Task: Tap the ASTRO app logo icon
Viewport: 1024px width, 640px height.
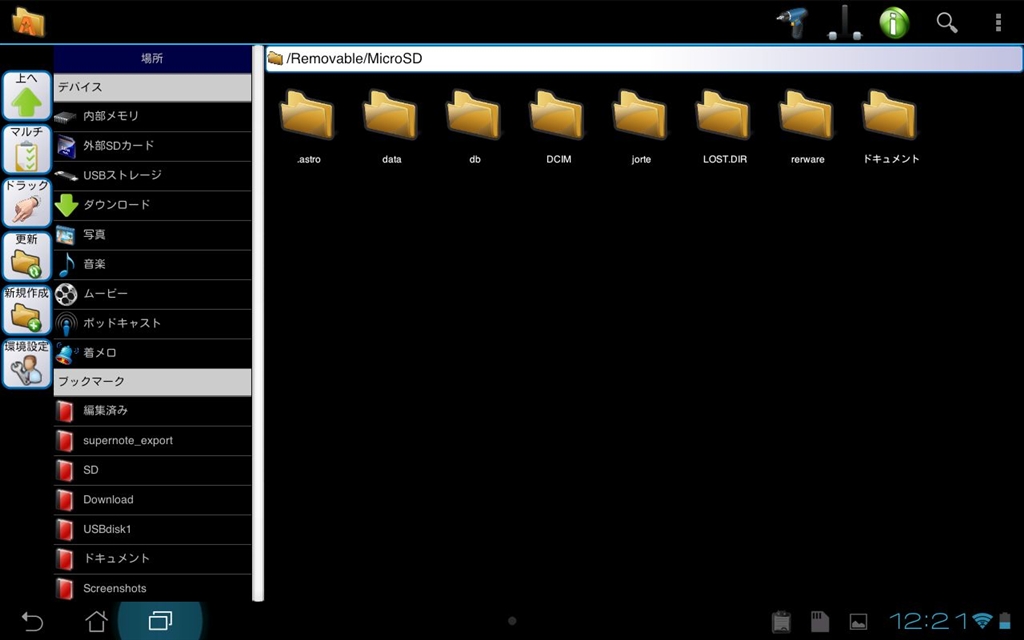Action: (29, 22)
